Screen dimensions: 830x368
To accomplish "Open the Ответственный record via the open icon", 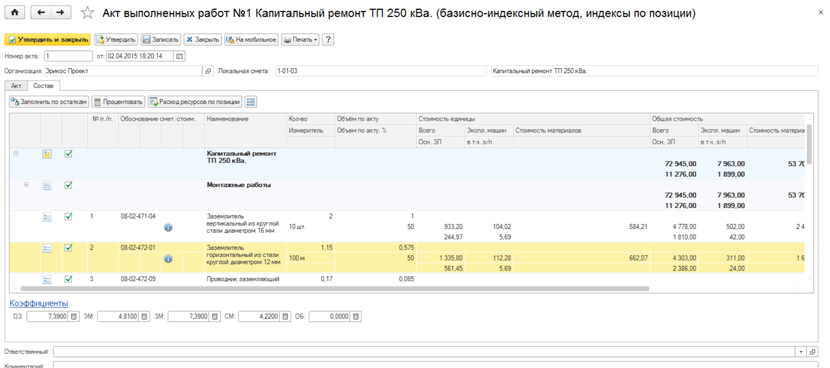I will 813,352.
